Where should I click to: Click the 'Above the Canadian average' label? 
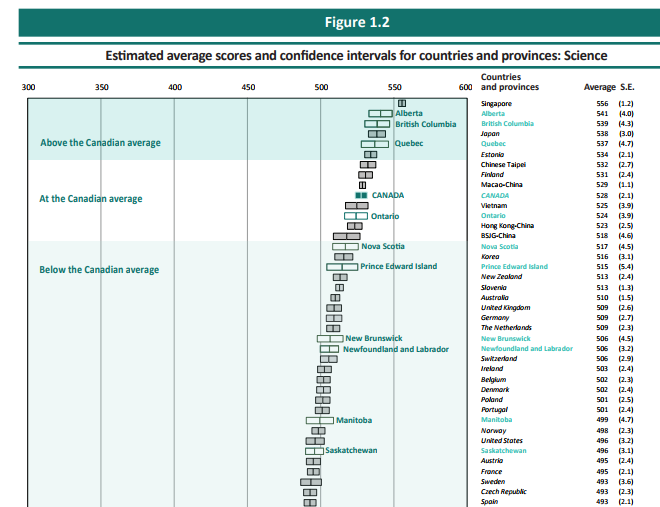click(100, 143)
